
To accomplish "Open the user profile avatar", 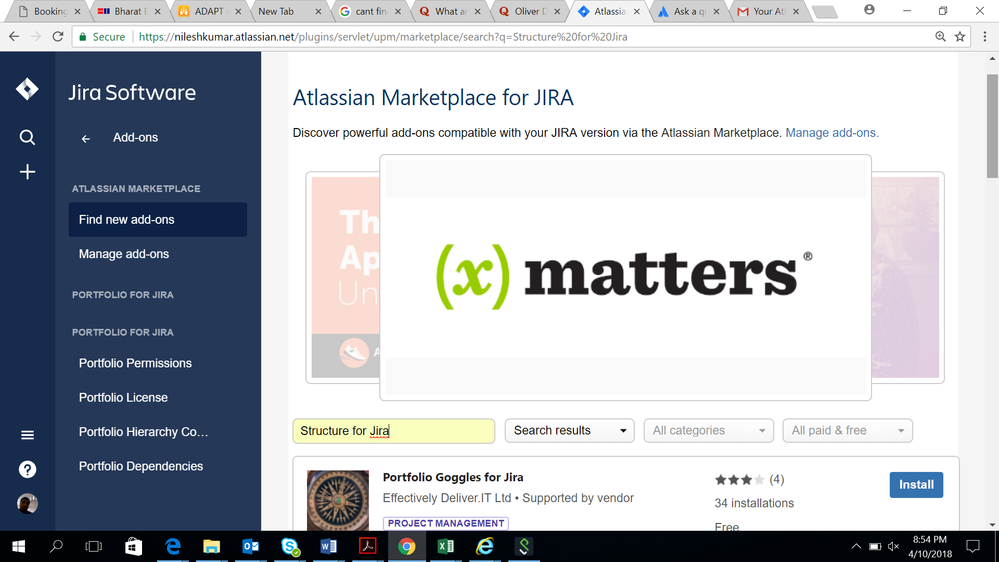I will [x=27, y=503].
